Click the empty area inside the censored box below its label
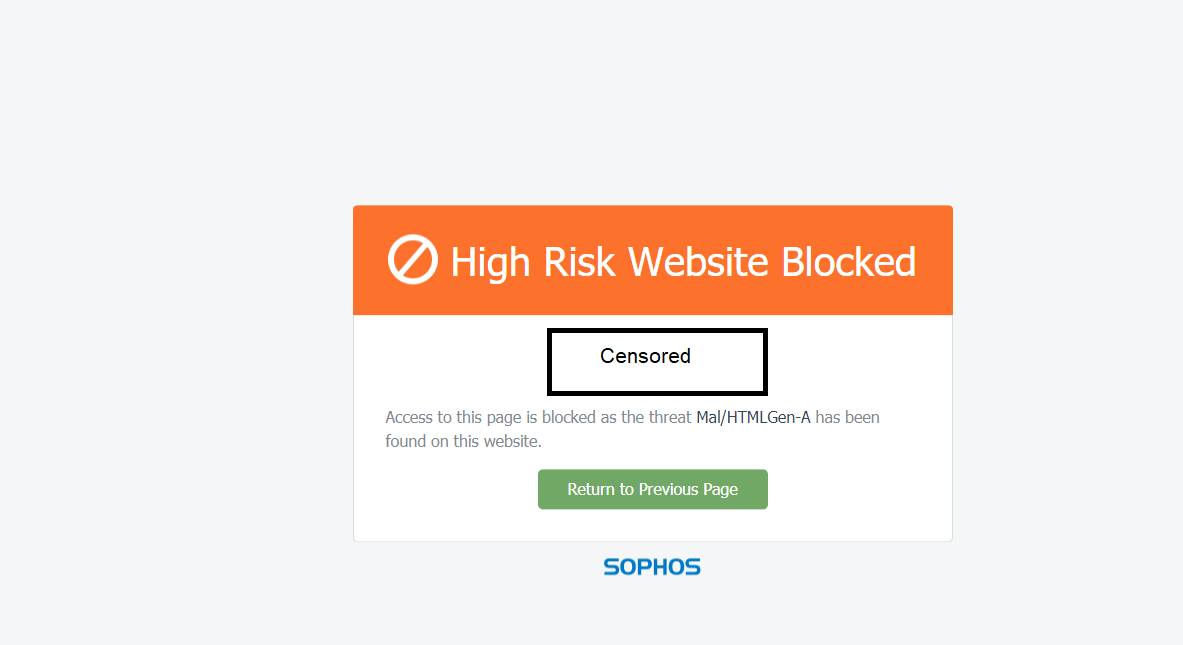 pyautogui.click(x=656, y=379)
